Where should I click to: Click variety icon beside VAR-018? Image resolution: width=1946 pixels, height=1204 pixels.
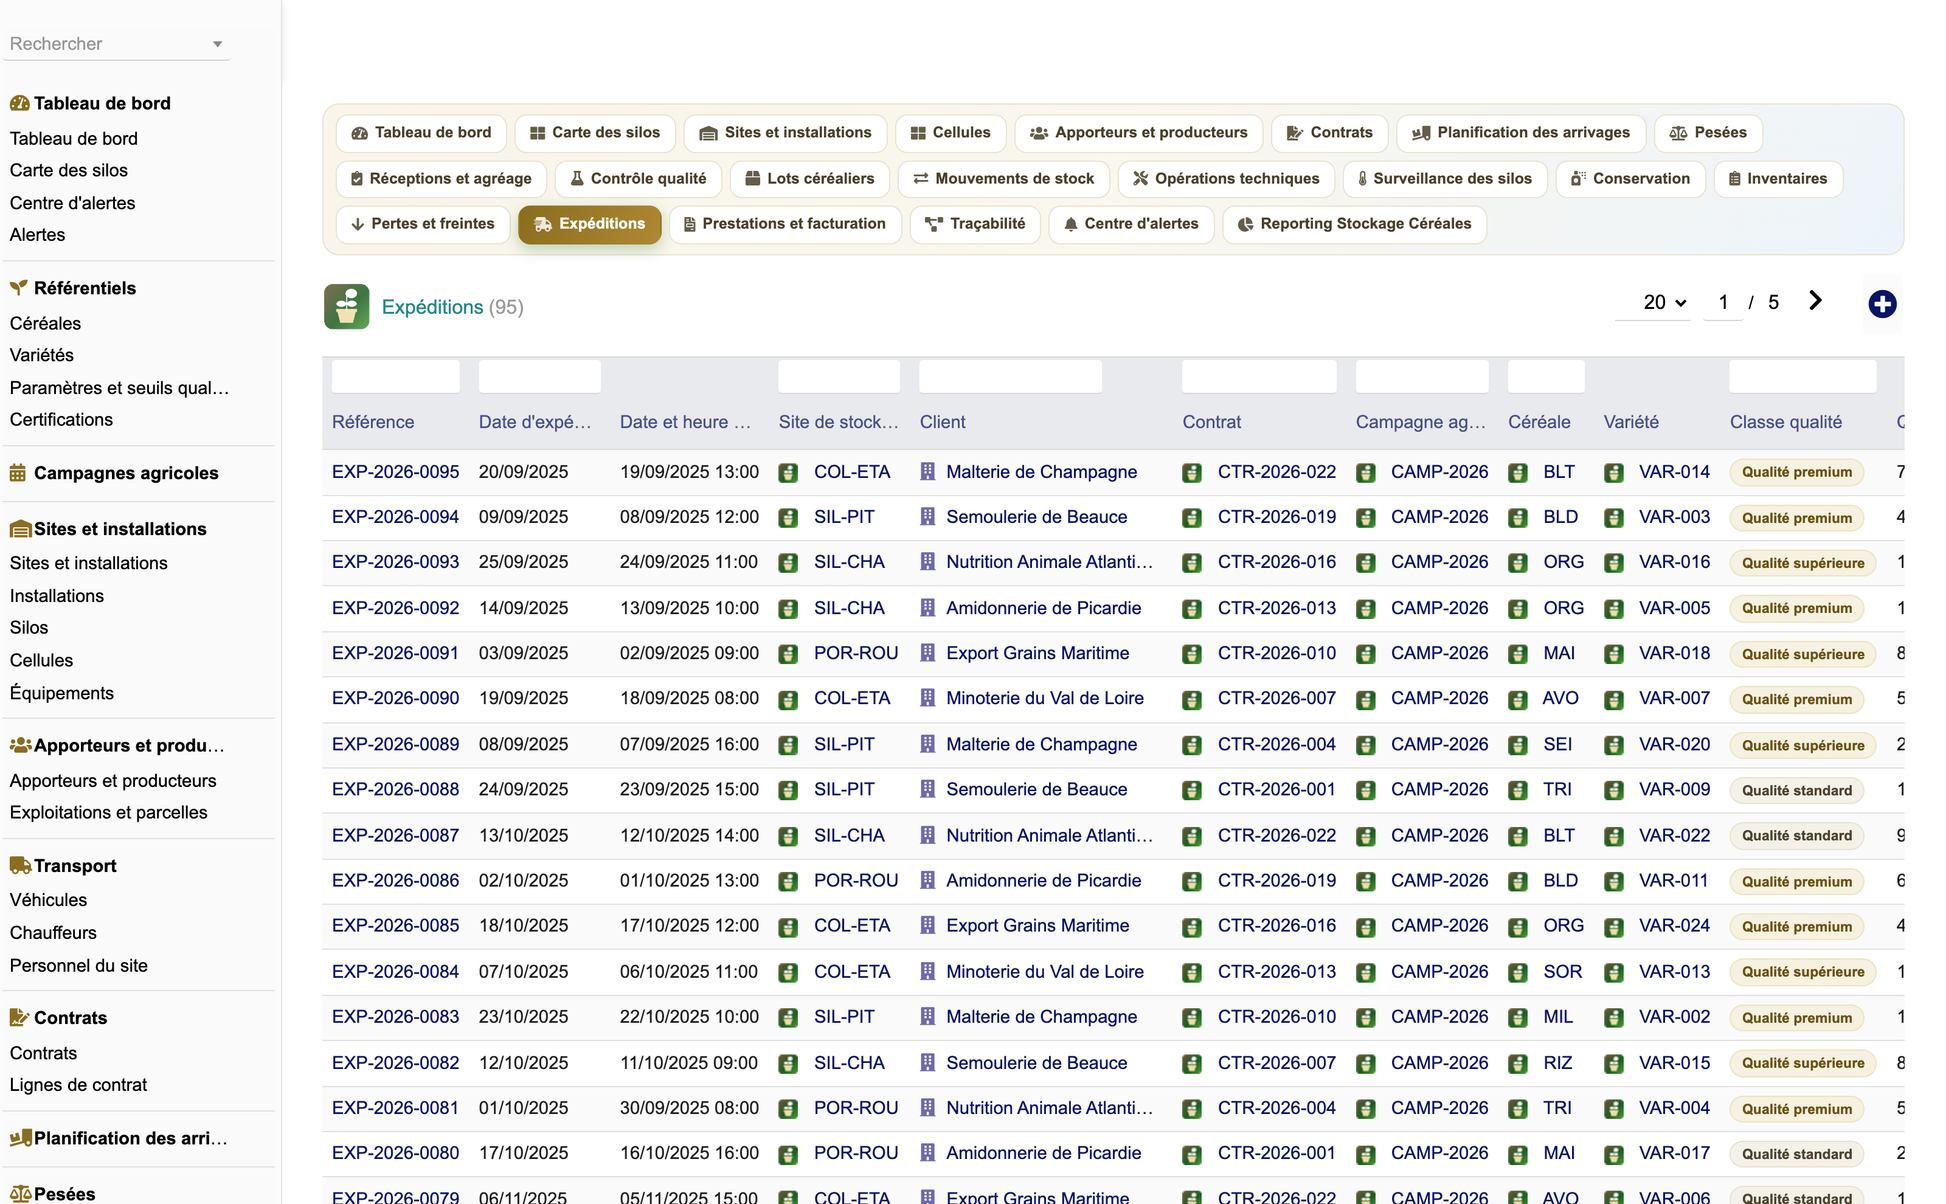[x=1614, y=654]
